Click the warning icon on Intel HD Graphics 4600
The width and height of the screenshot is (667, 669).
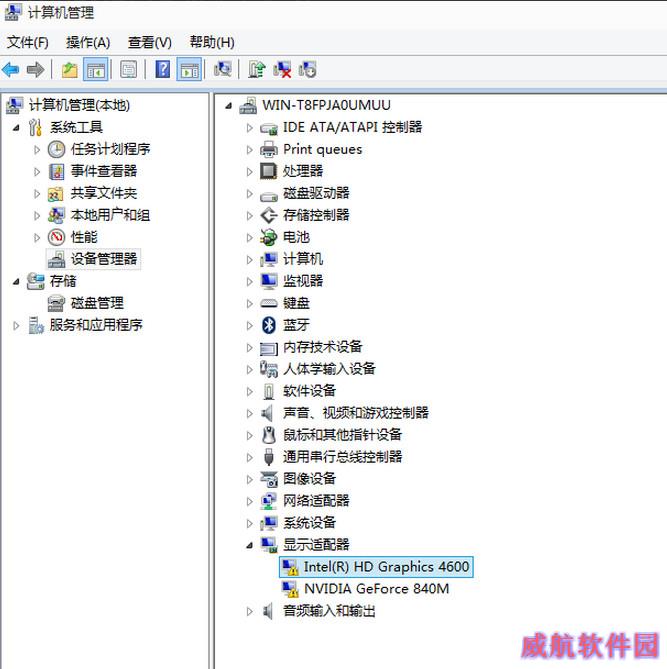[290, 567]
